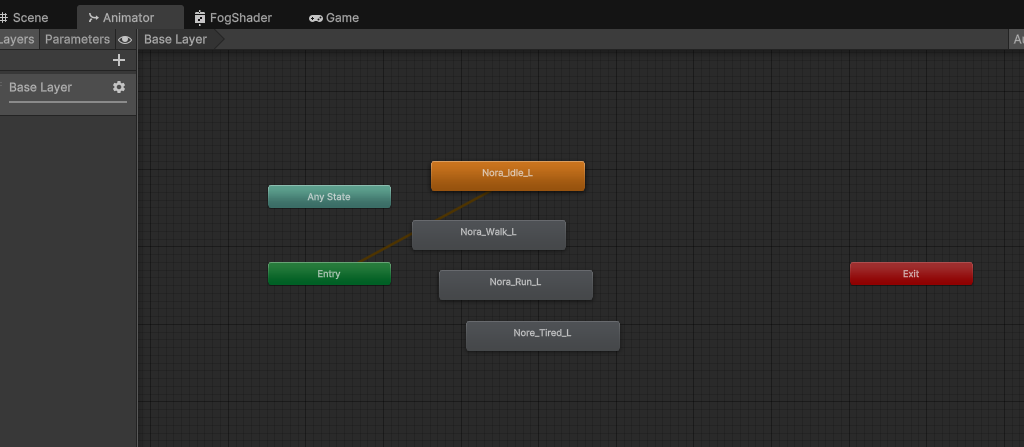1024x447 pixels.
Task: Click the plus icon to add layer
Action: point(119,60)
